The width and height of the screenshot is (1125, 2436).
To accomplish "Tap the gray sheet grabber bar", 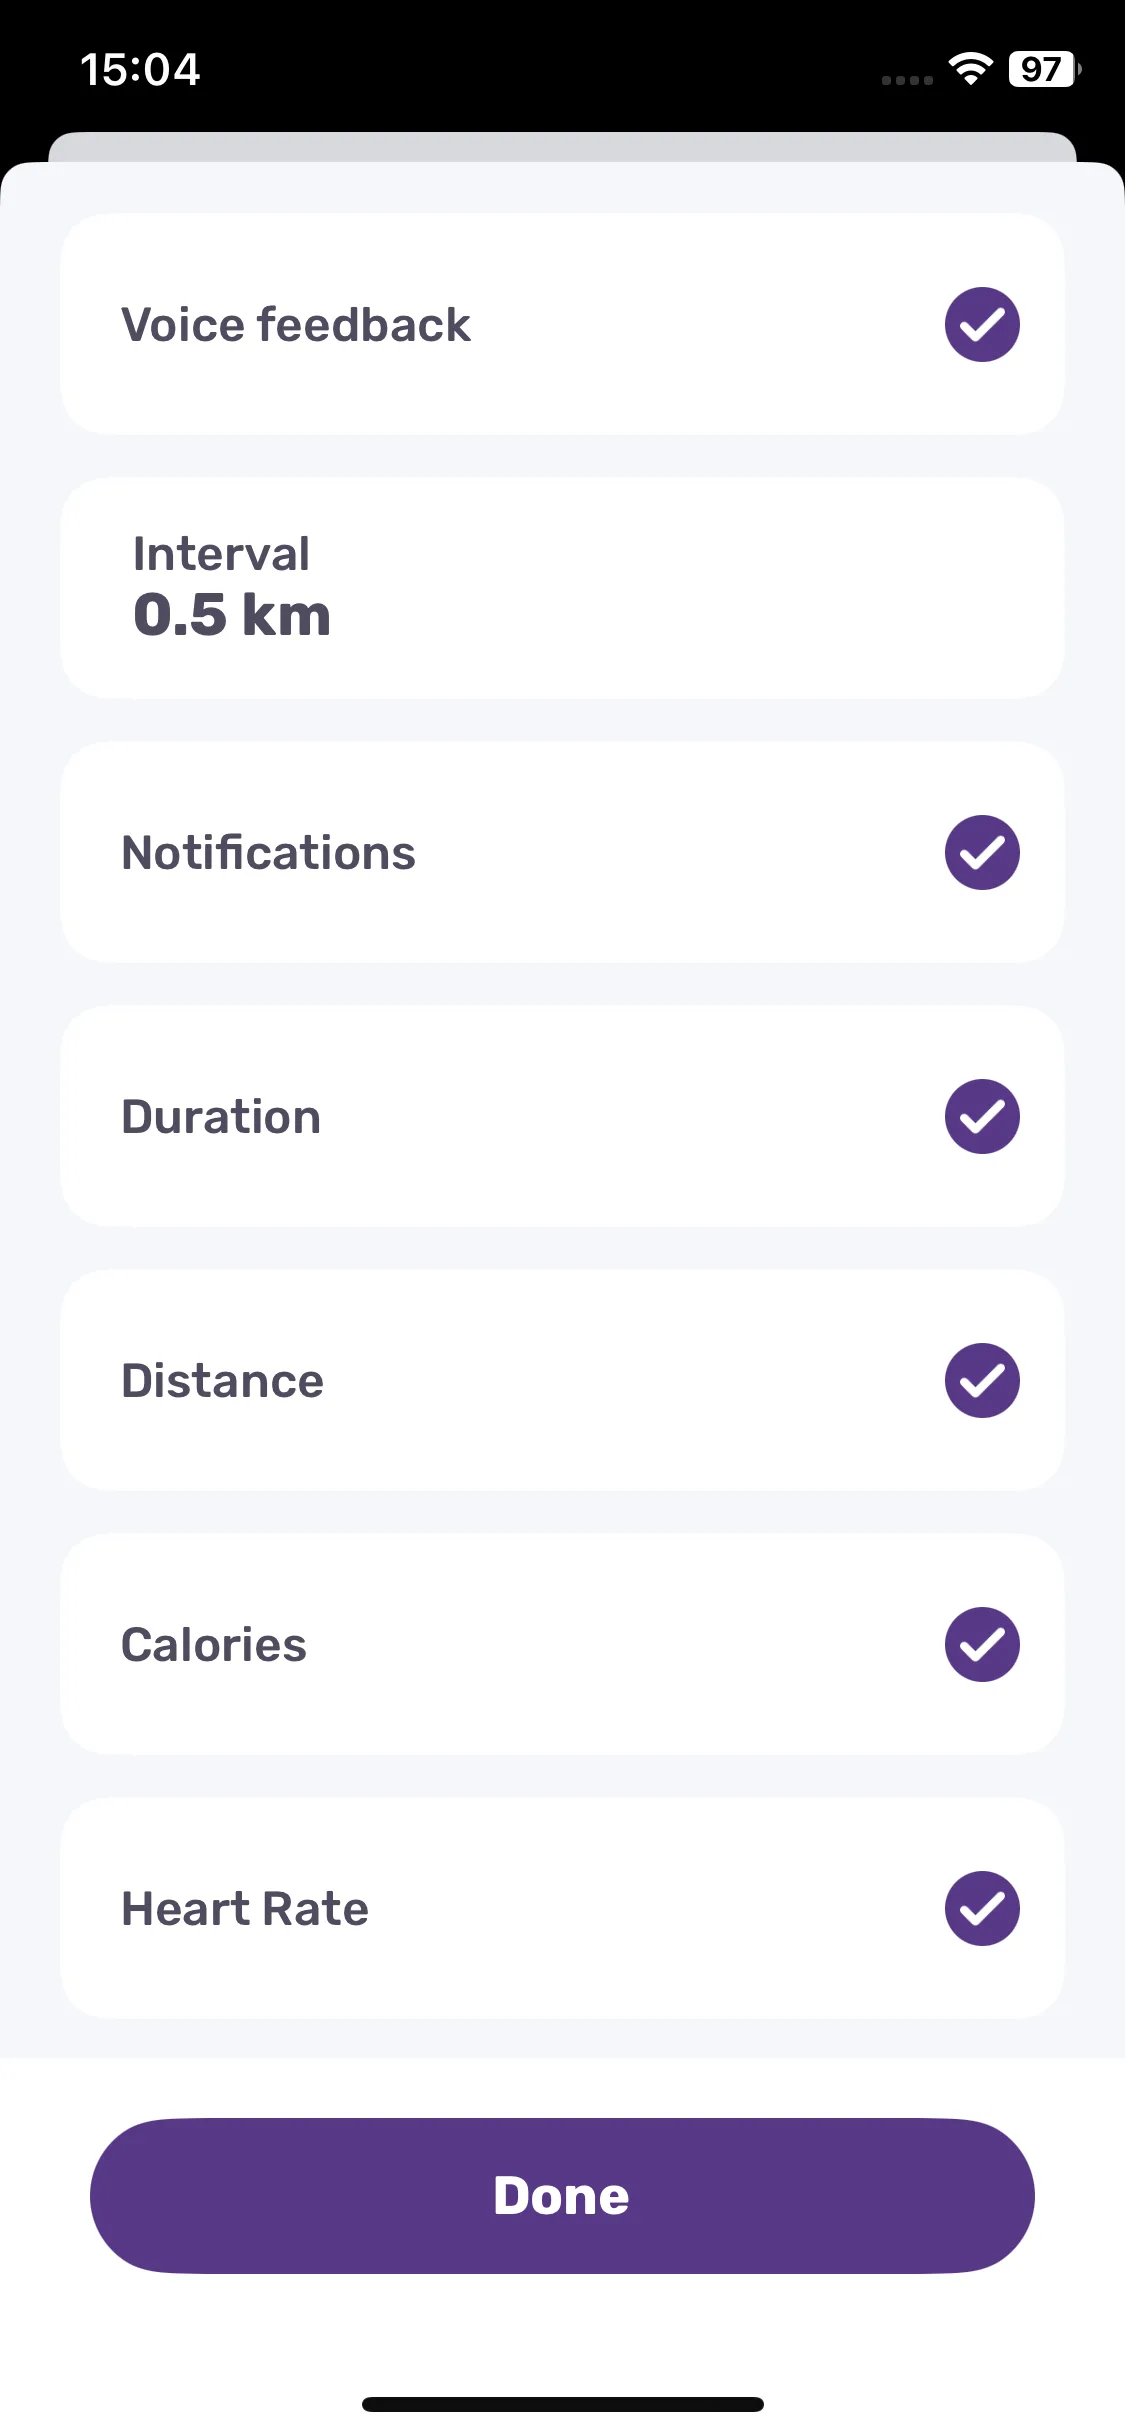I will [x=562, y=147].
